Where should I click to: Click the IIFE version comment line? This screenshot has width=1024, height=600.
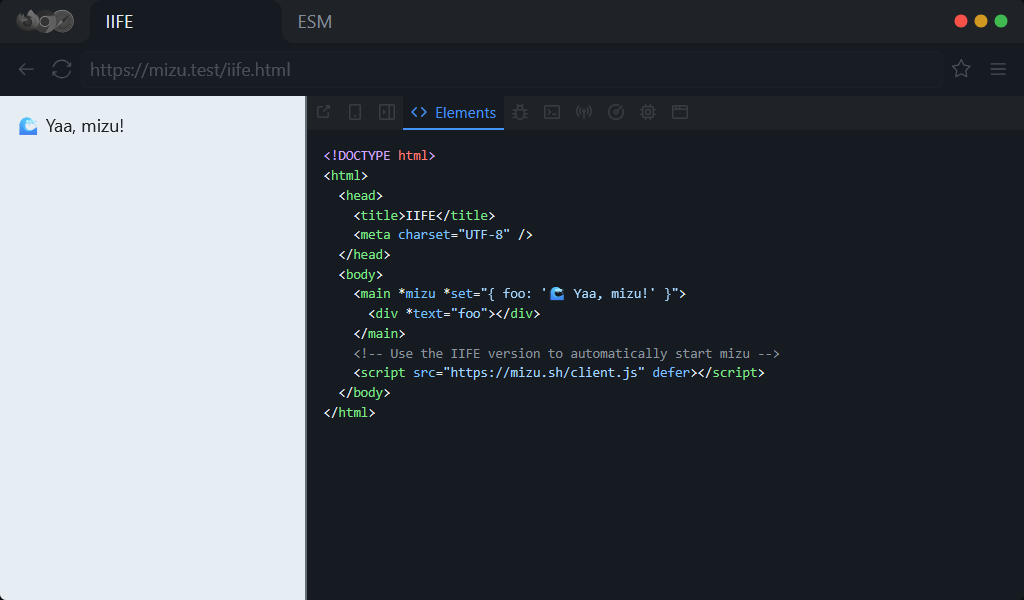(567, 353)
